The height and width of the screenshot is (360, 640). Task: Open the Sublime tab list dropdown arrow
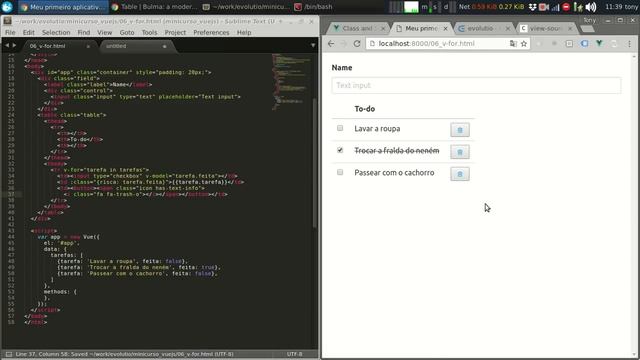[313, 45]
